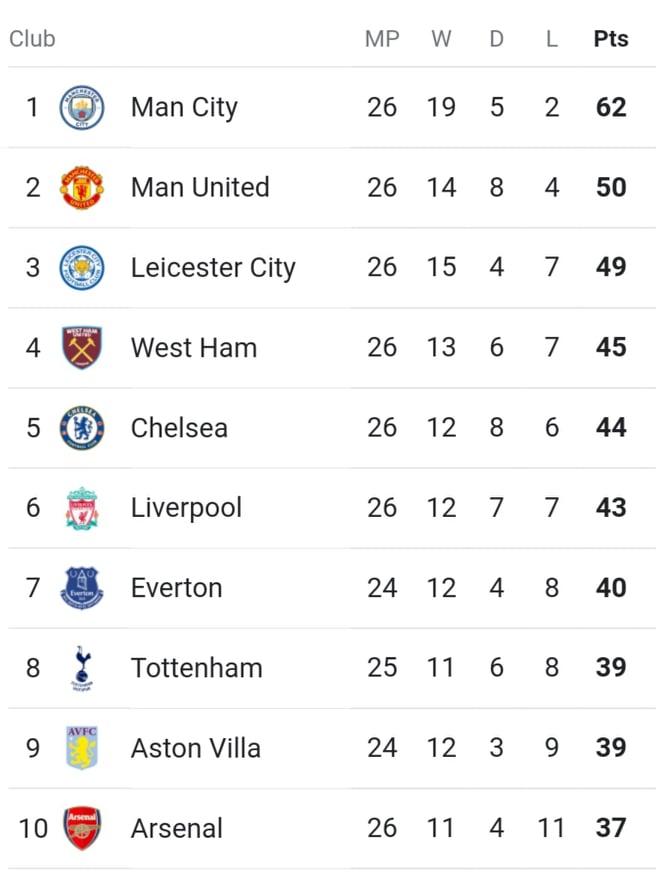The height and width of the screenshot is (873, 656).
Task: Open the Tottenham team name link
Action: coord(197,668)
